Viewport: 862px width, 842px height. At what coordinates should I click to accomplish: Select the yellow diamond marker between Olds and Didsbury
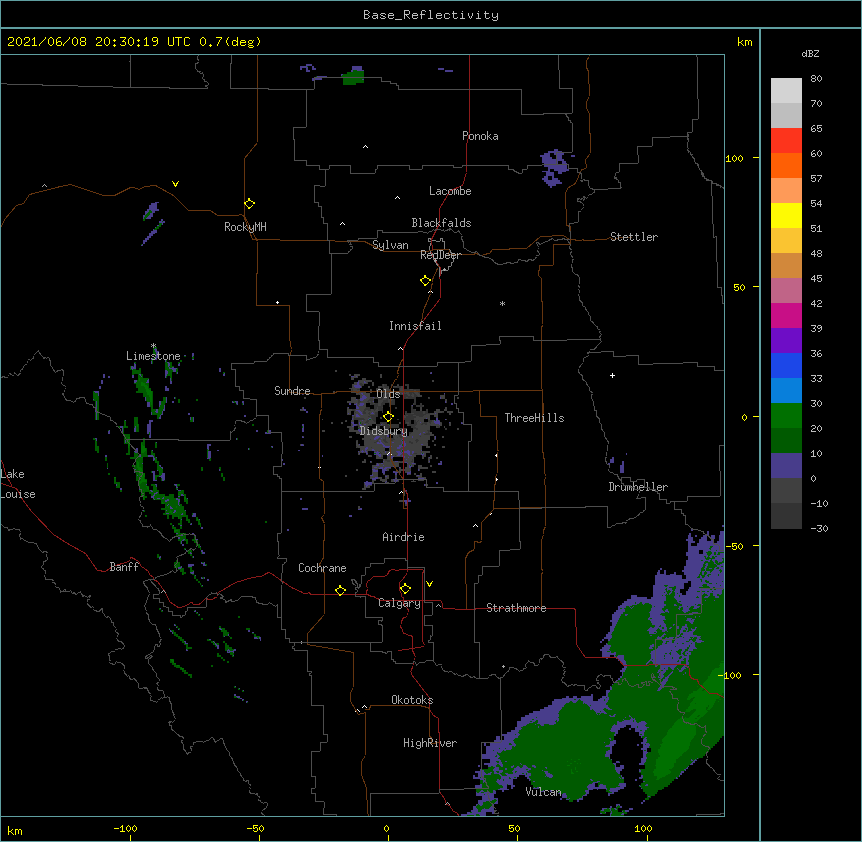388,417
